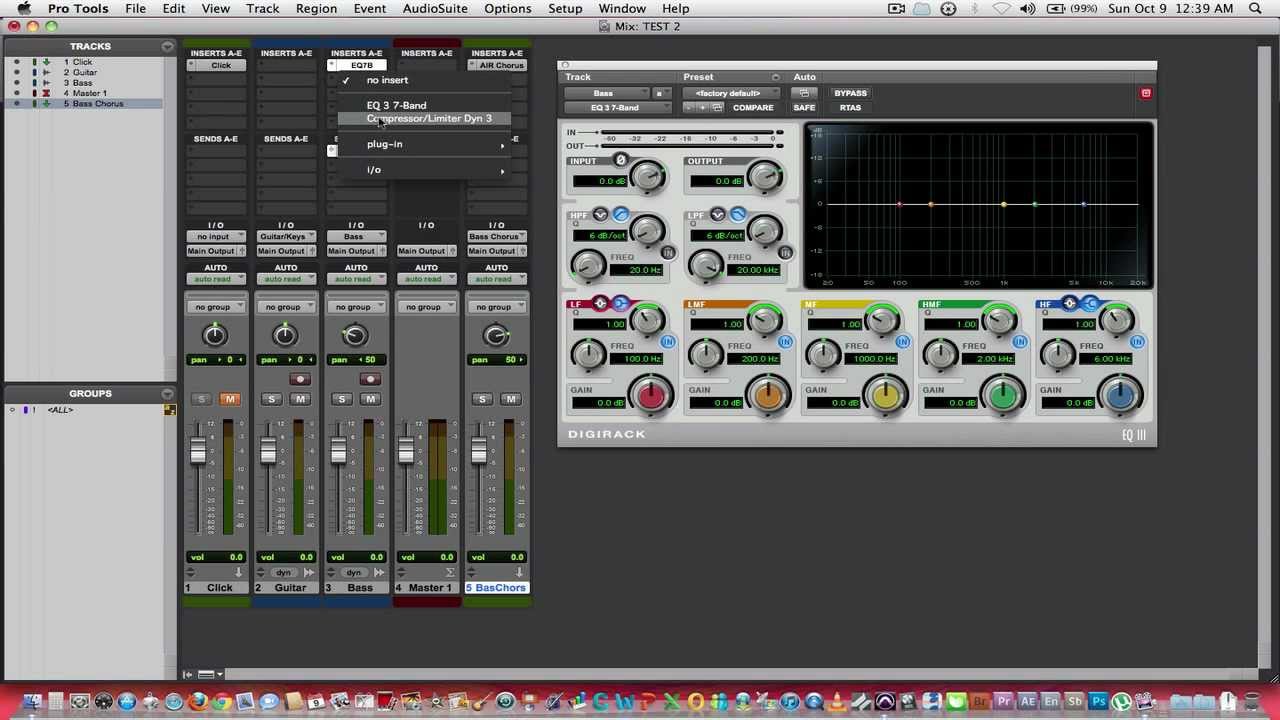This screenshot has width=1280, height=720.
Task: Open the Groups list dropdown menu
Action: coord(167,394)
